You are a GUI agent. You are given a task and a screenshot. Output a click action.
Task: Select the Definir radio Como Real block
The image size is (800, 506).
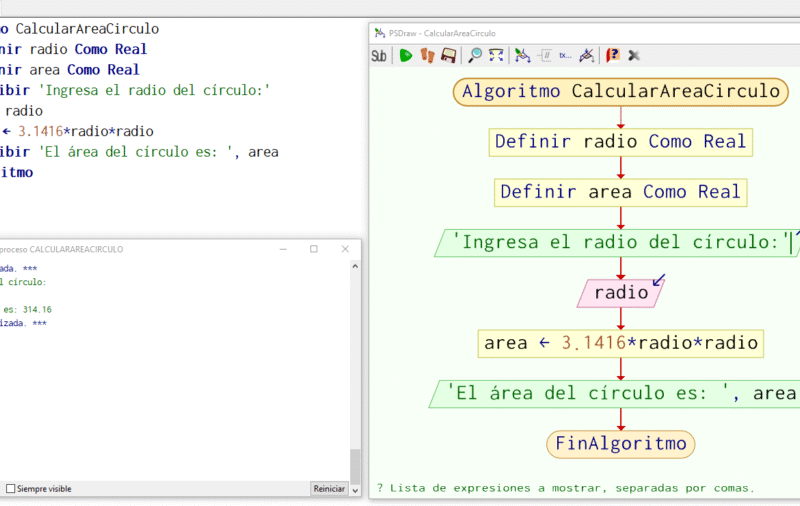[x=621, y=141]
